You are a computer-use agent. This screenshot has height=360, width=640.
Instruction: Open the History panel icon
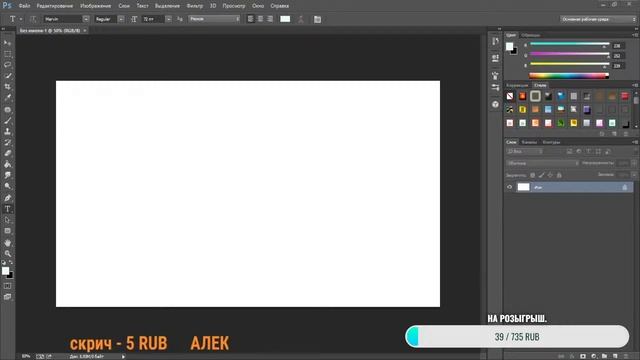tap(495, 41)
